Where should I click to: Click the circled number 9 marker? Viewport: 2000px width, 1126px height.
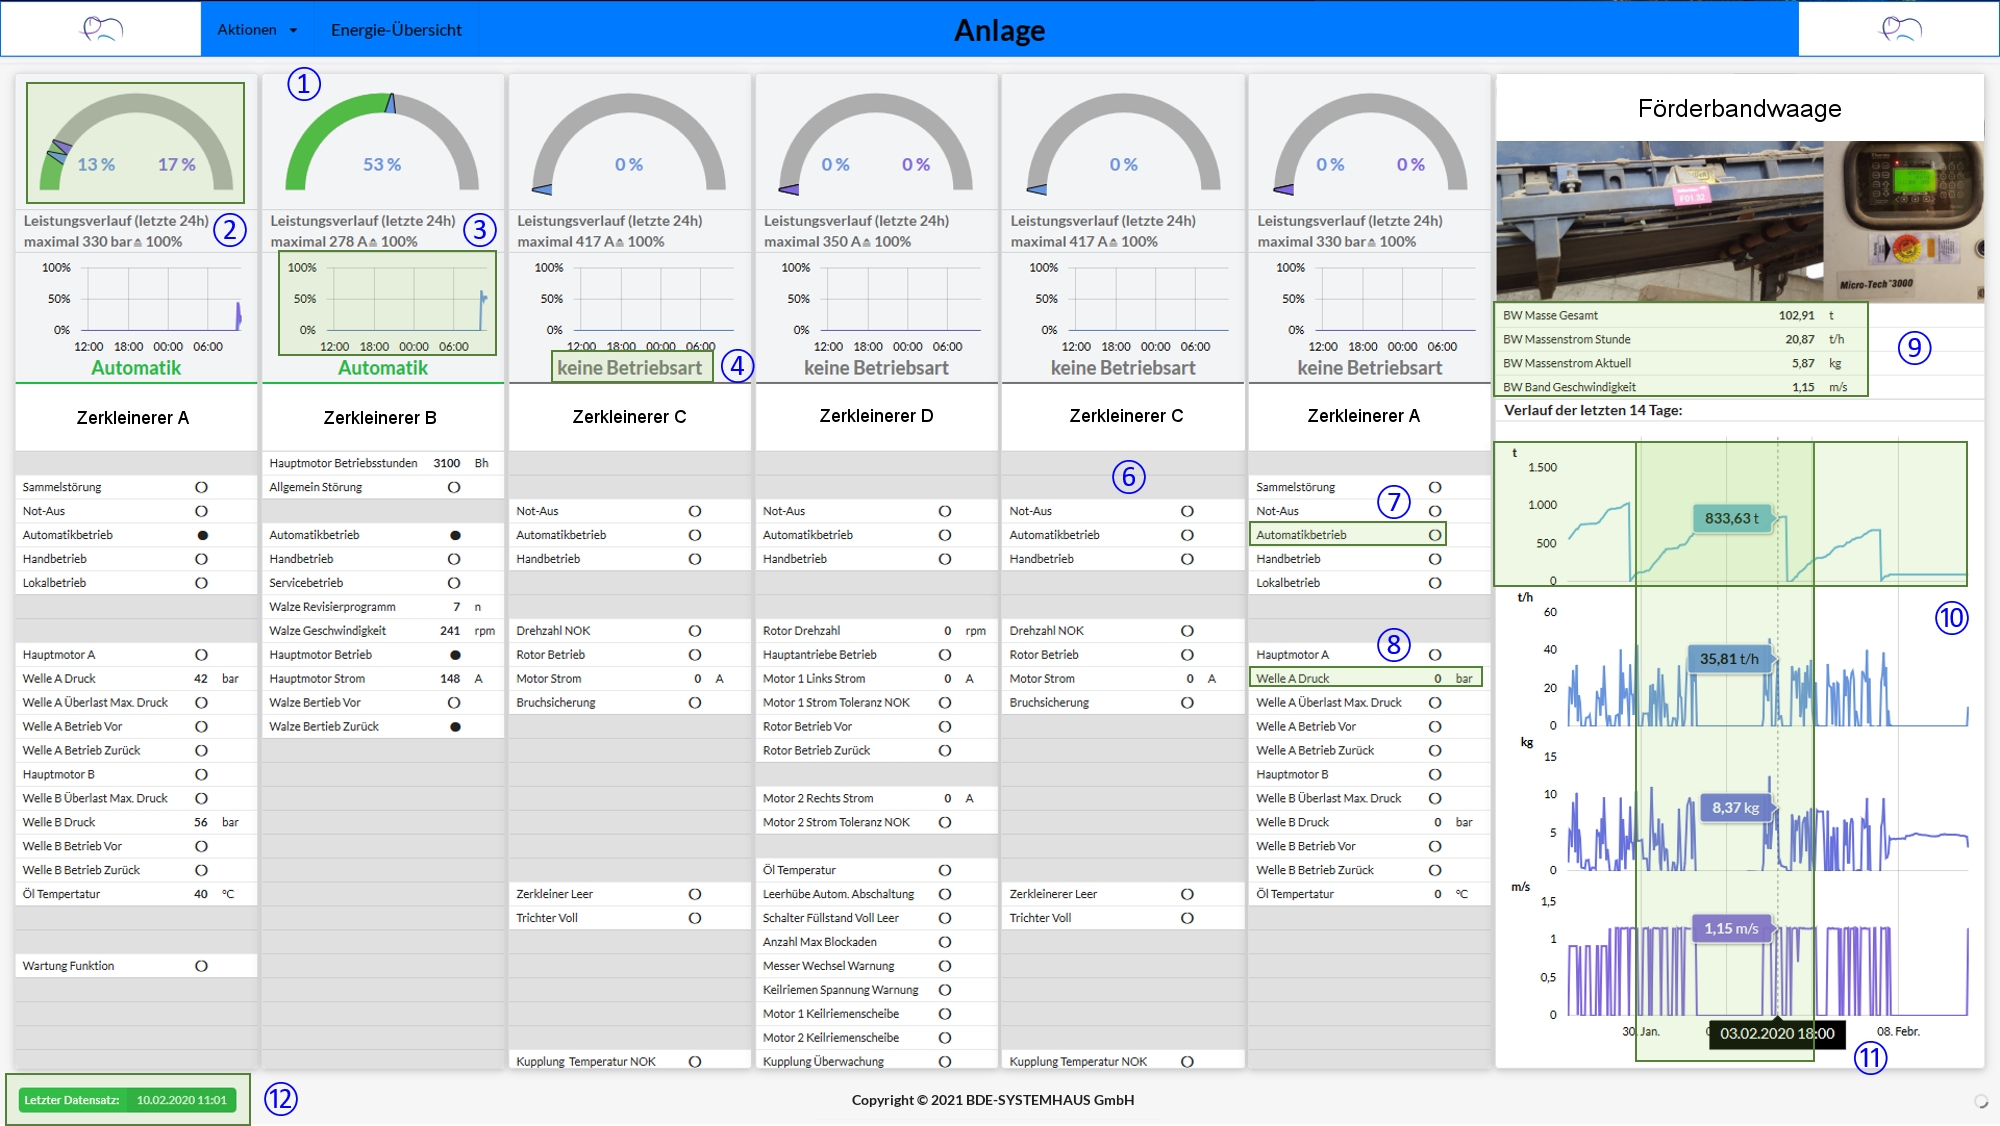click(x=1914, y=348)
